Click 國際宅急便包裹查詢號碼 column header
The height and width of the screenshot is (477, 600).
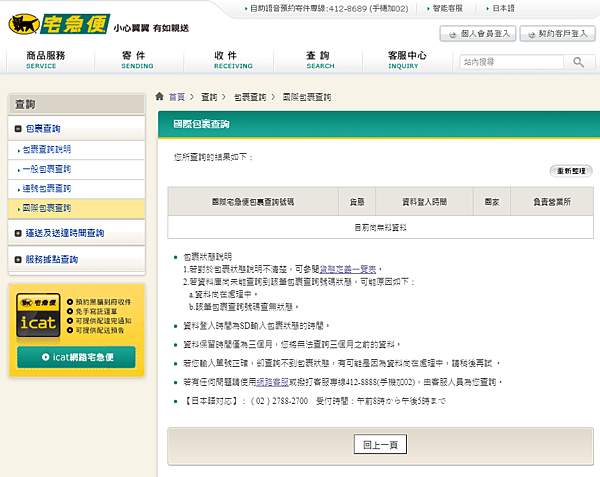253,202
